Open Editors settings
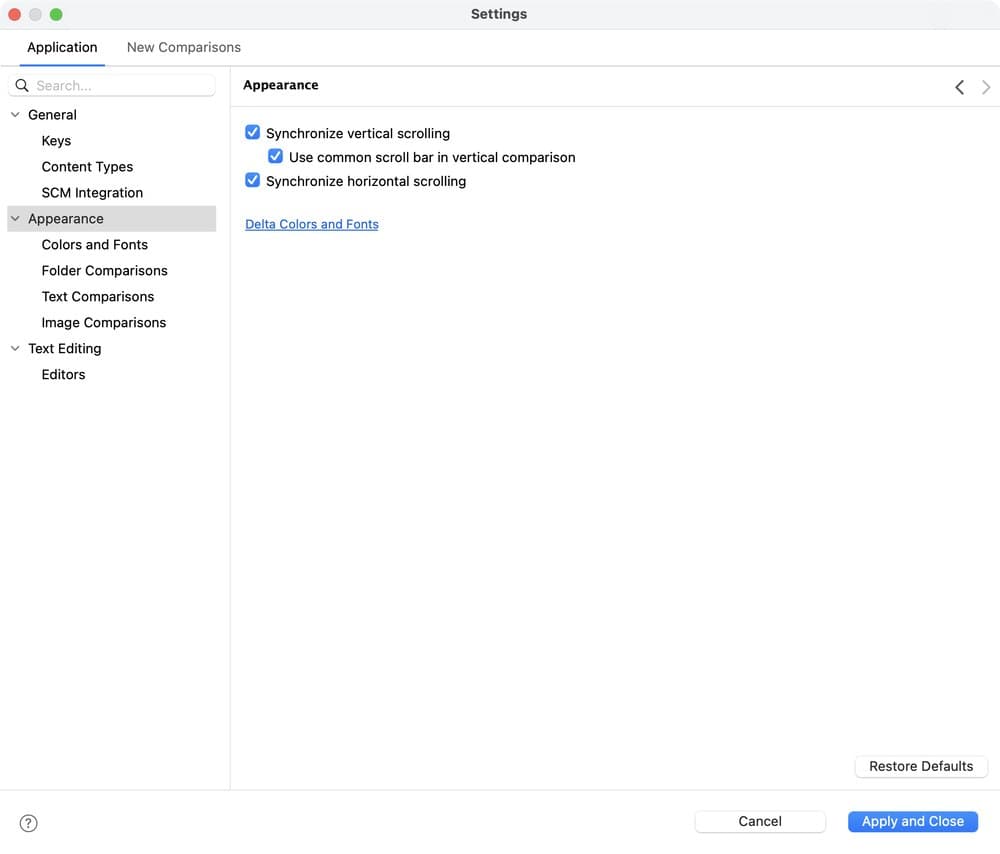Viewport: 1000px width, 854px height. 63,375
